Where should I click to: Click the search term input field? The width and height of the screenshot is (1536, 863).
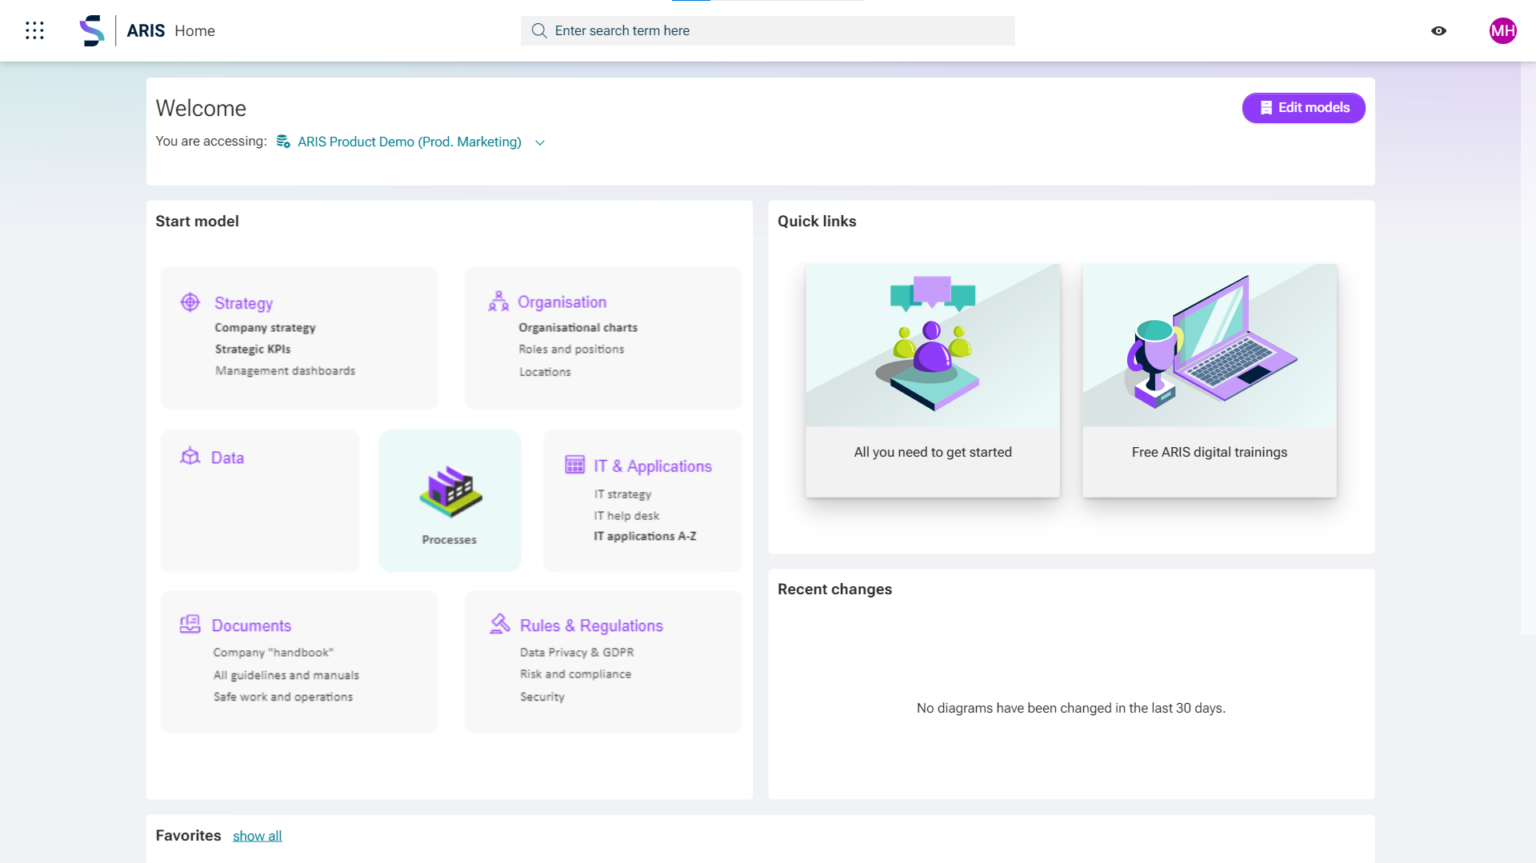tap(768, 31)
